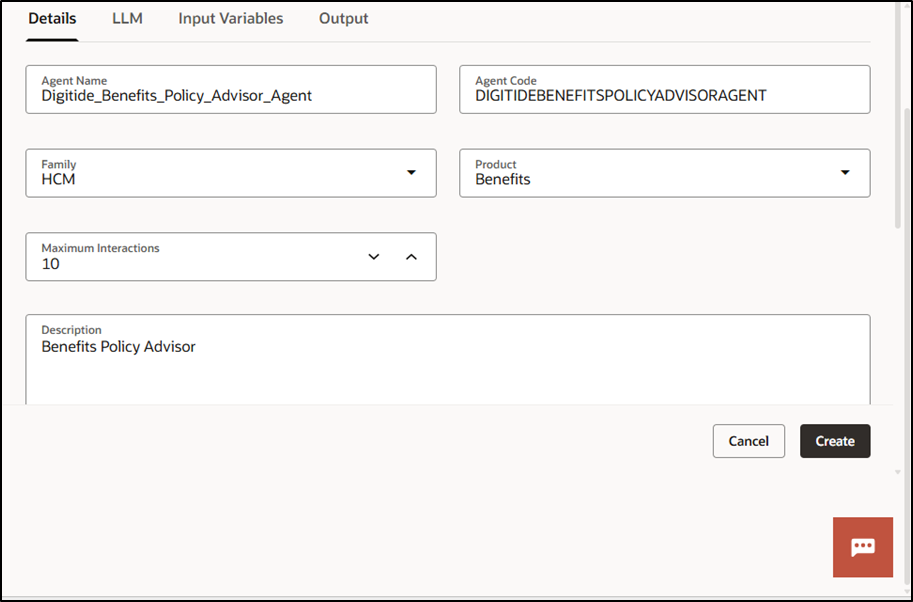Viewport: 913px width, 602px height.
Task: Increase Maximum Interactions value
Action: pyautogui.click(x=411, y=257)
